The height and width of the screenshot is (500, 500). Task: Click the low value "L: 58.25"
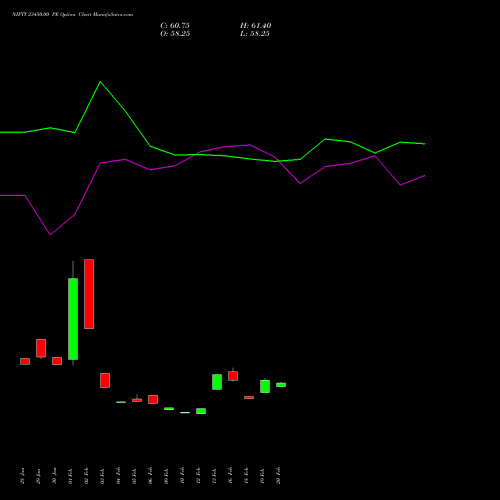tap(255, 34)
